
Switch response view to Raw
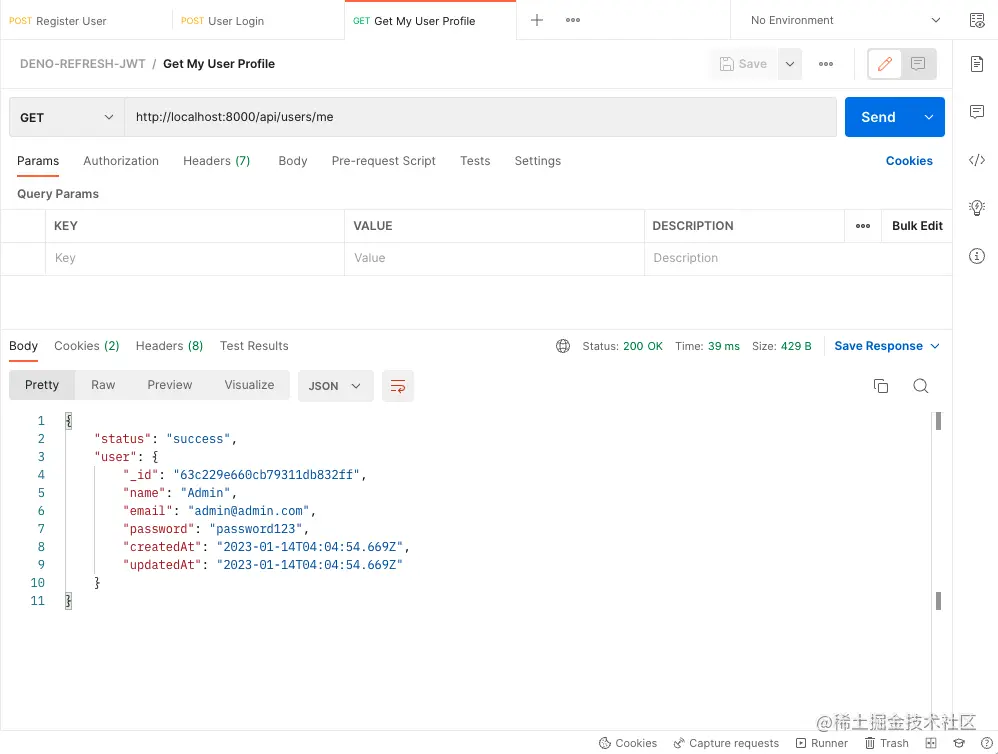click(x=103, y=385)
